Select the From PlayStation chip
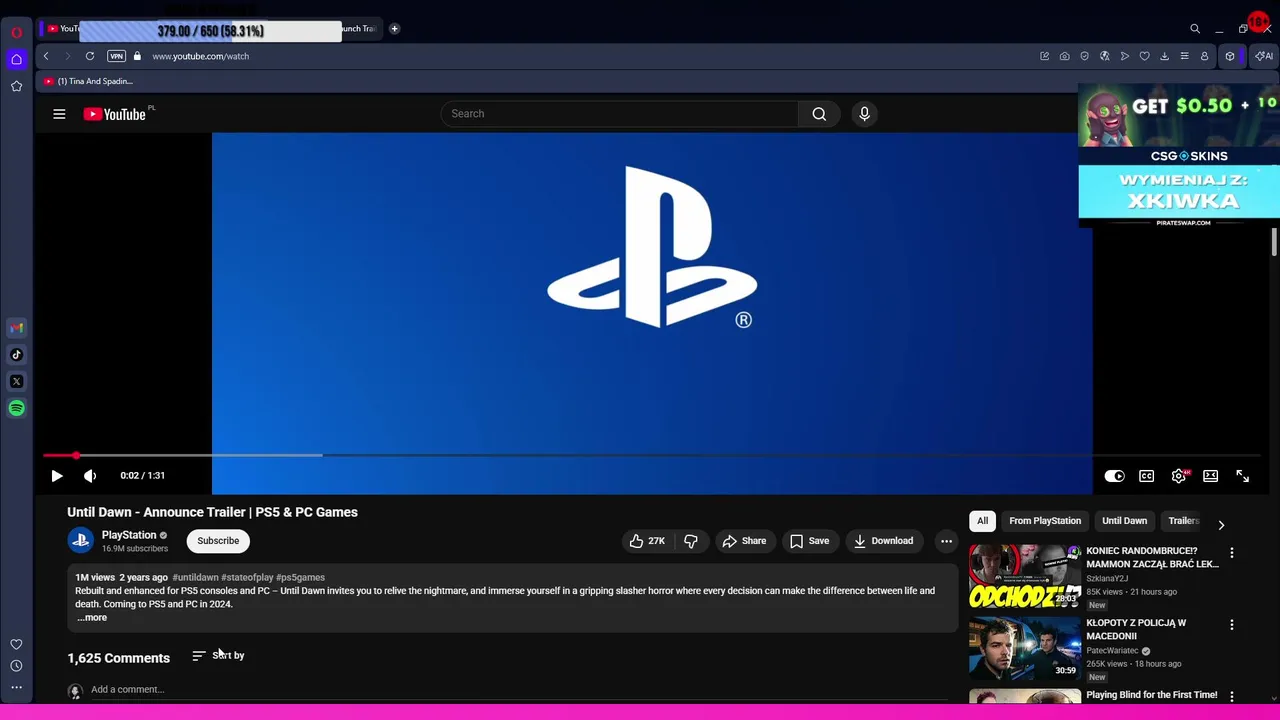 [1045, 521]
